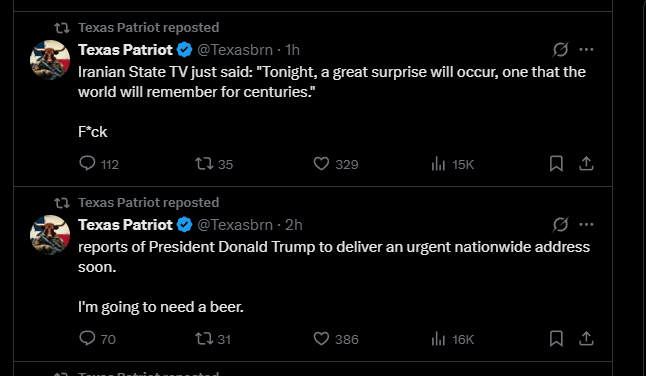Share the Iranian State TV post
This screenshot has width=646, height=376.
pyautogui.click(x=586, y=163)
